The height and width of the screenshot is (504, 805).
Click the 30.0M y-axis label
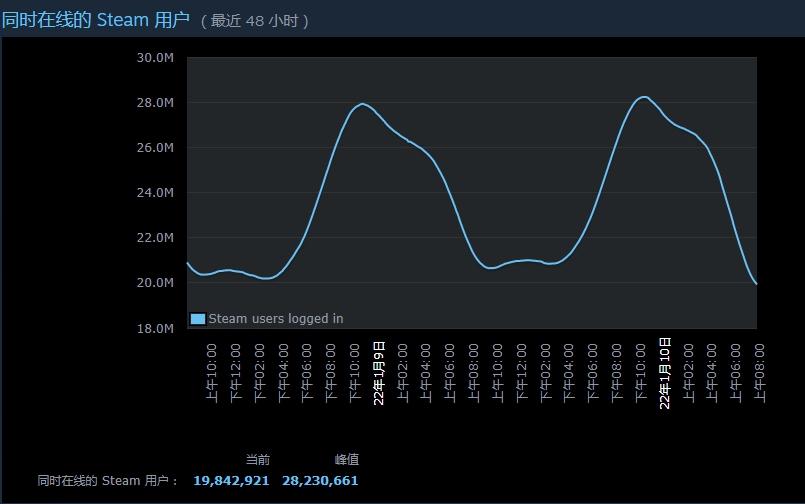tap(155, 57)
